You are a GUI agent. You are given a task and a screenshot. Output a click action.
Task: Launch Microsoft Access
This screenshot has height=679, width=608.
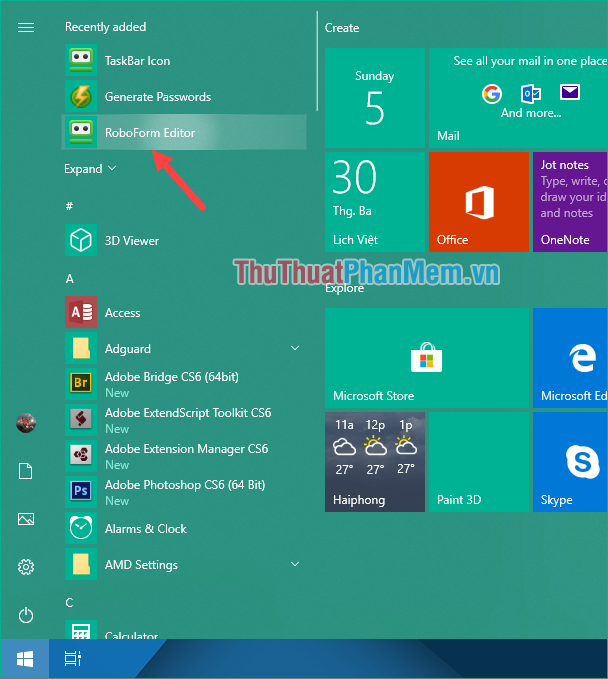tap(122, 313)
